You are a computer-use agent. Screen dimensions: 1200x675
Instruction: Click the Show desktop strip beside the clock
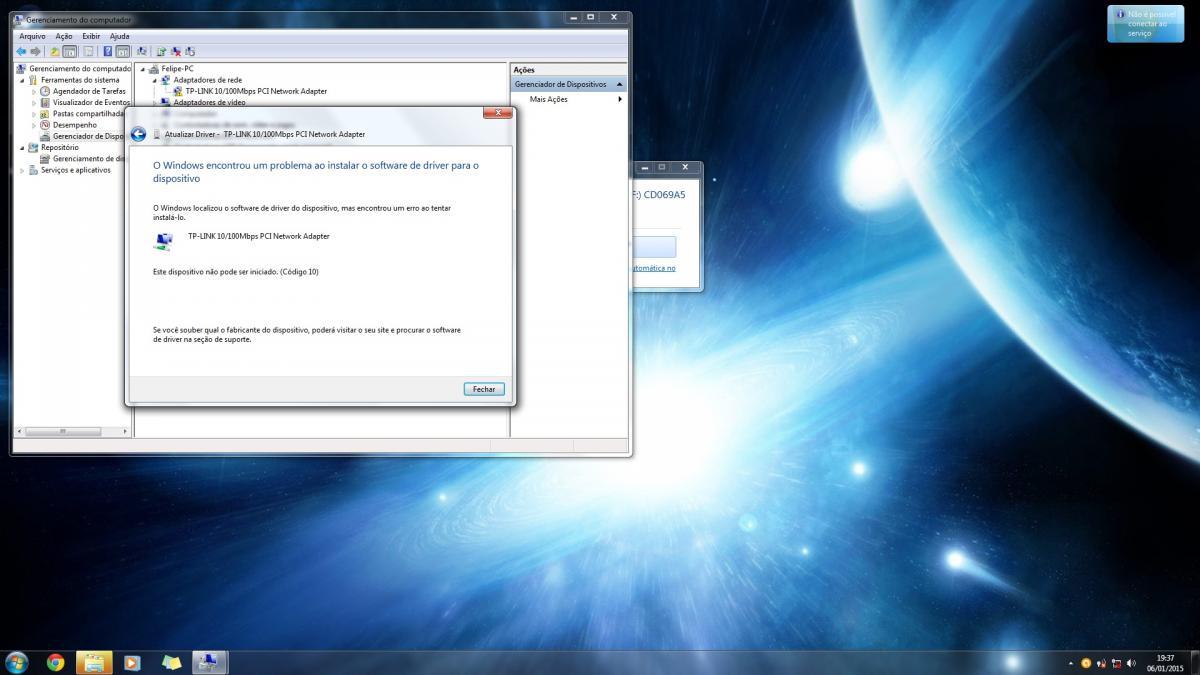tap(1194, 662)
